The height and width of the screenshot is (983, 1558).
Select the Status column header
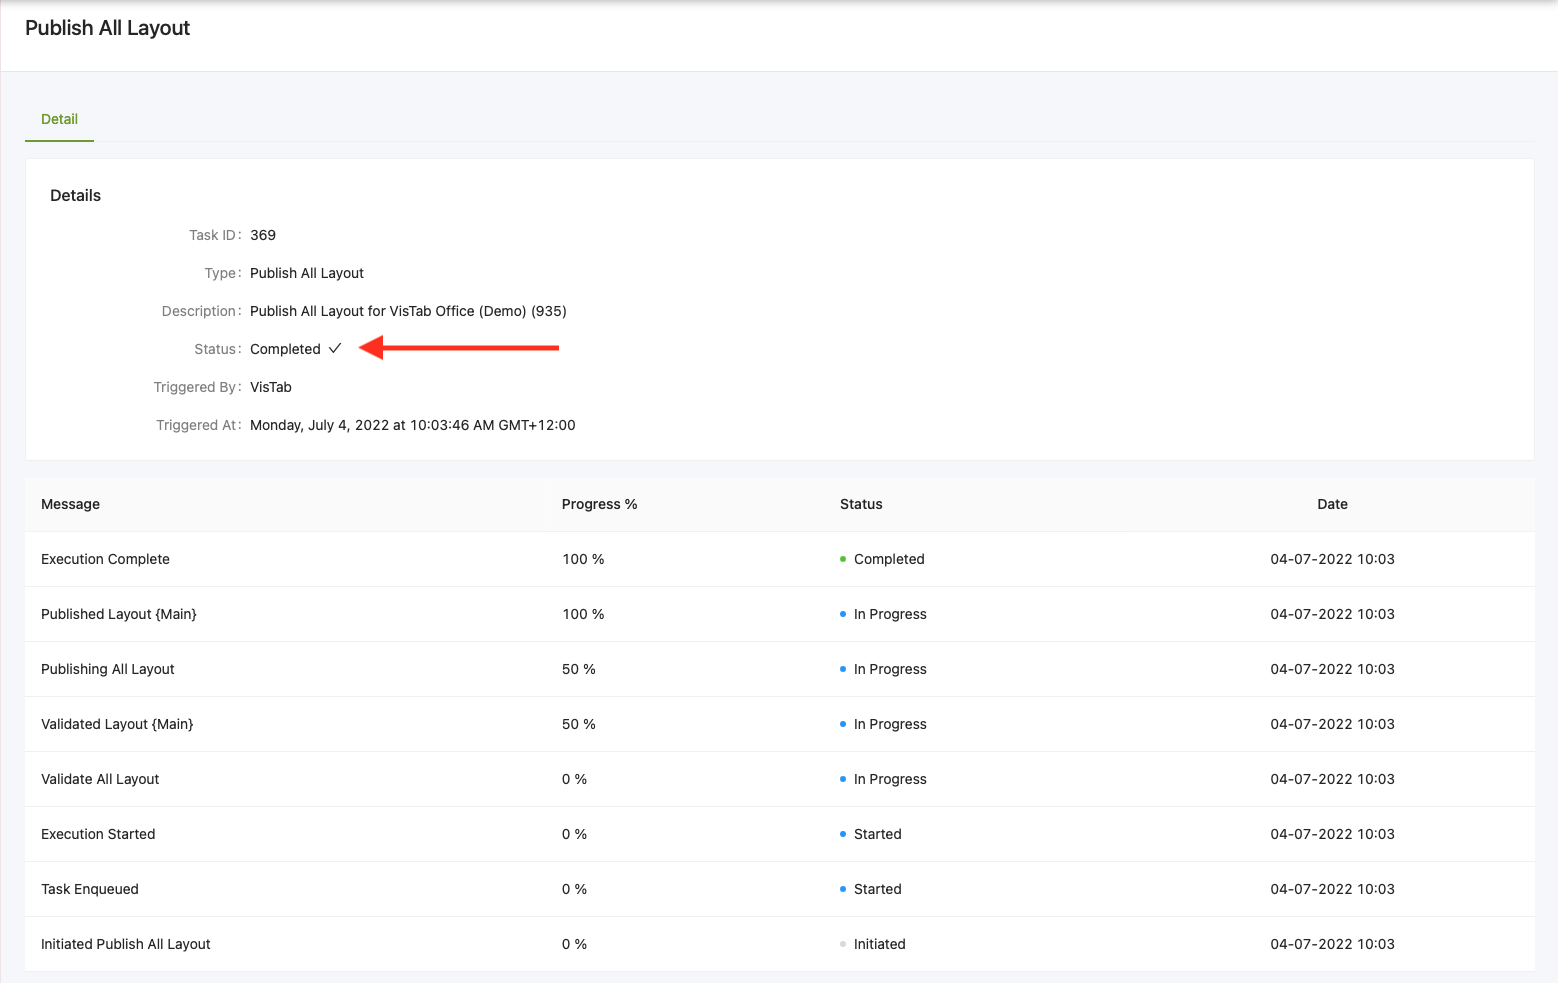[861, 504]
